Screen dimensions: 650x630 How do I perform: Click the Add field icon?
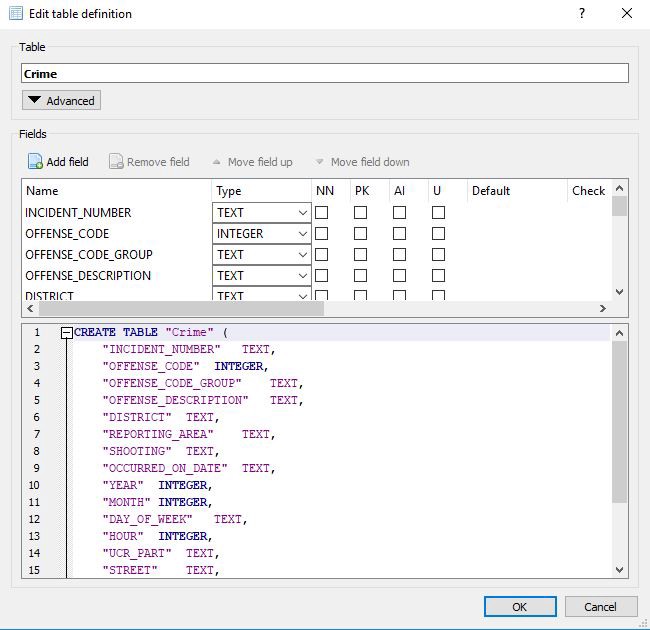click(x=35, y=162)
